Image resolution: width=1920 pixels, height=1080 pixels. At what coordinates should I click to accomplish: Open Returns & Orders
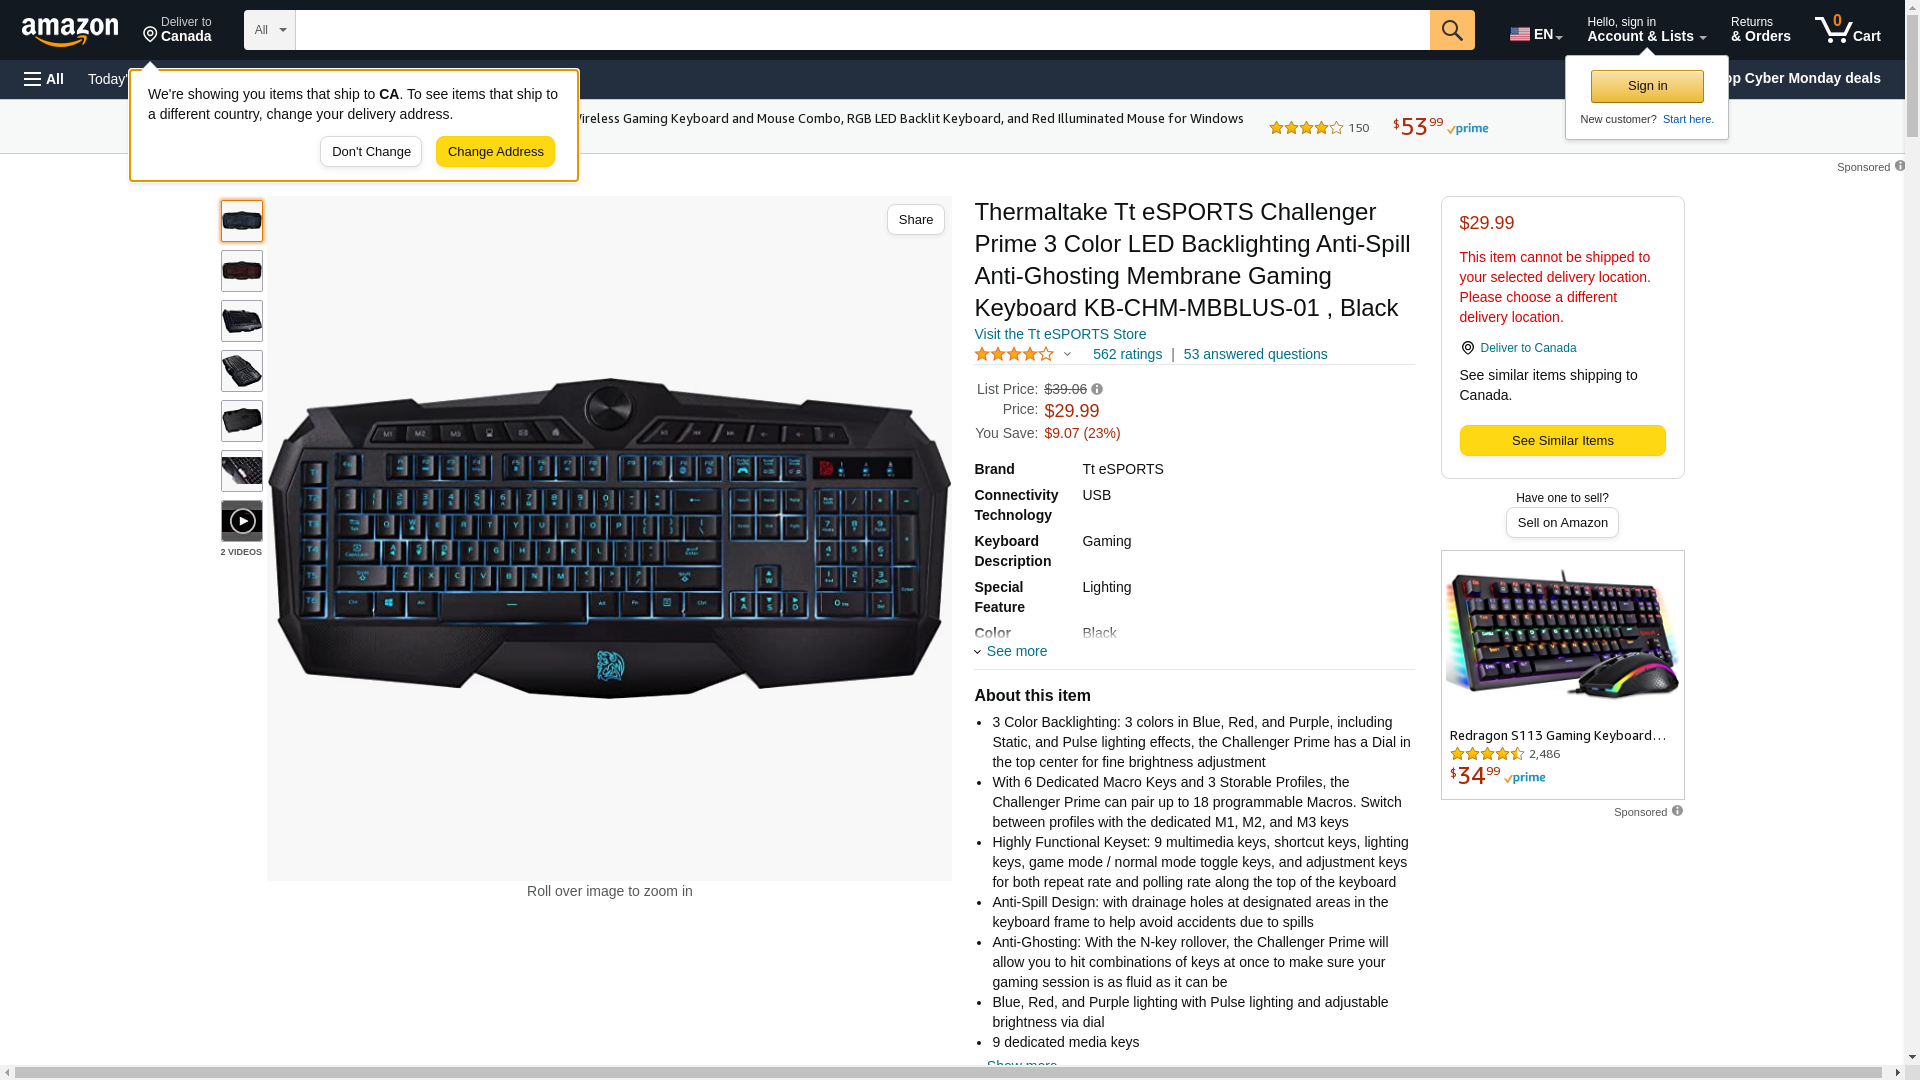coord(1760,30)
